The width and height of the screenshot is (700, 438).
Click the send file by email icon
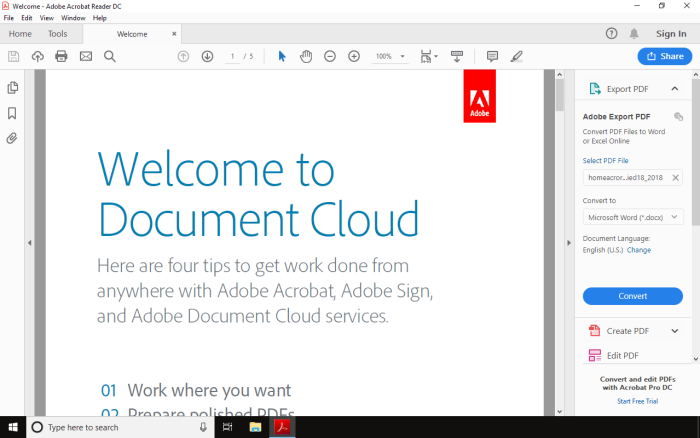[x=86, y=56]
